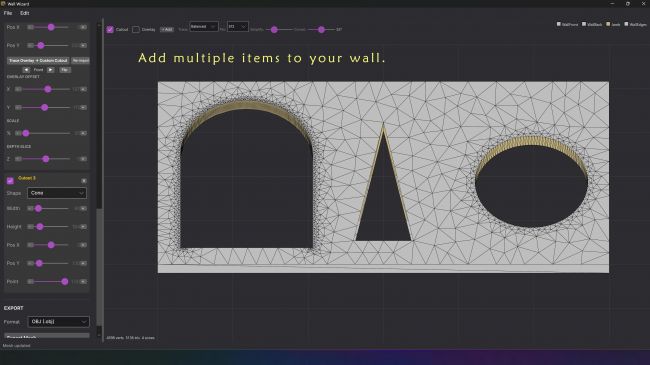The width and height of the screenshot is (650, 365).
Task: Click the Point slider handle
Action: 65,282
